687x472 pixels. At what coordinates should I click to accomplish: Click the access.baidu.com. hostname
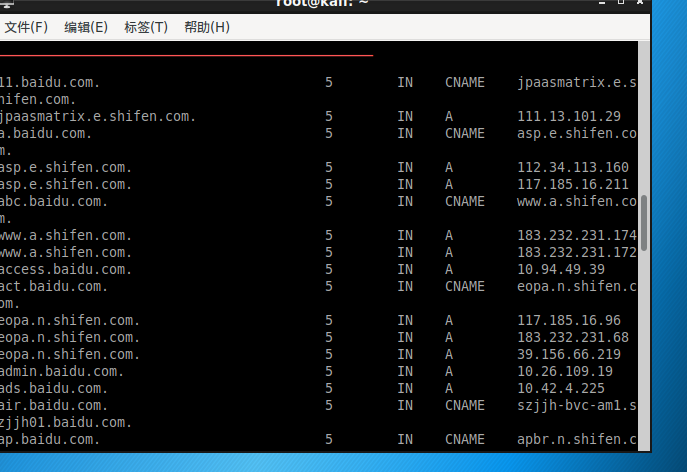point(66,269)
